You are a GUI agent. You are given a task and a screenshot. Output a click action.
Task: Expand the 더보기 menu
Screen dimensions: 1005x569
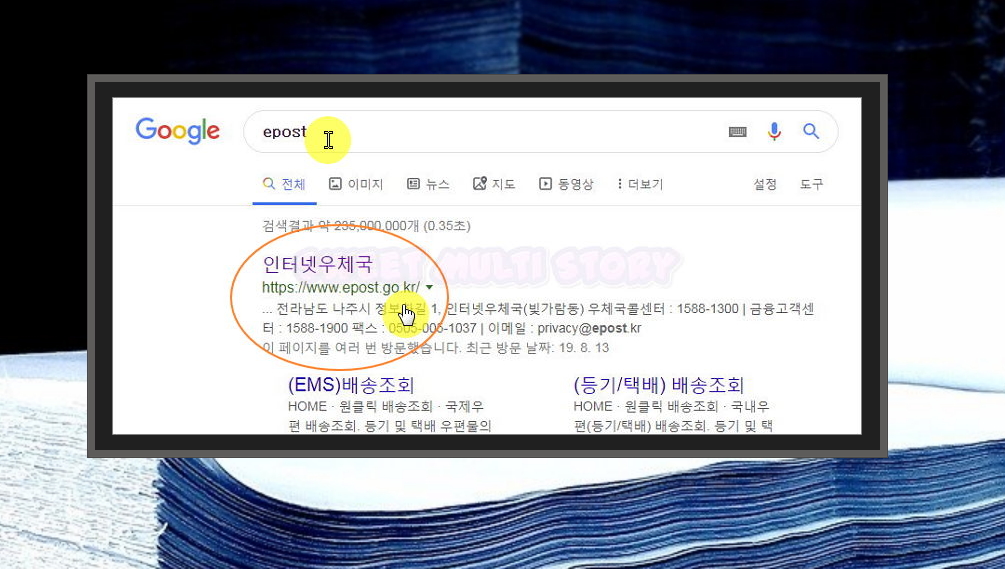640,185
